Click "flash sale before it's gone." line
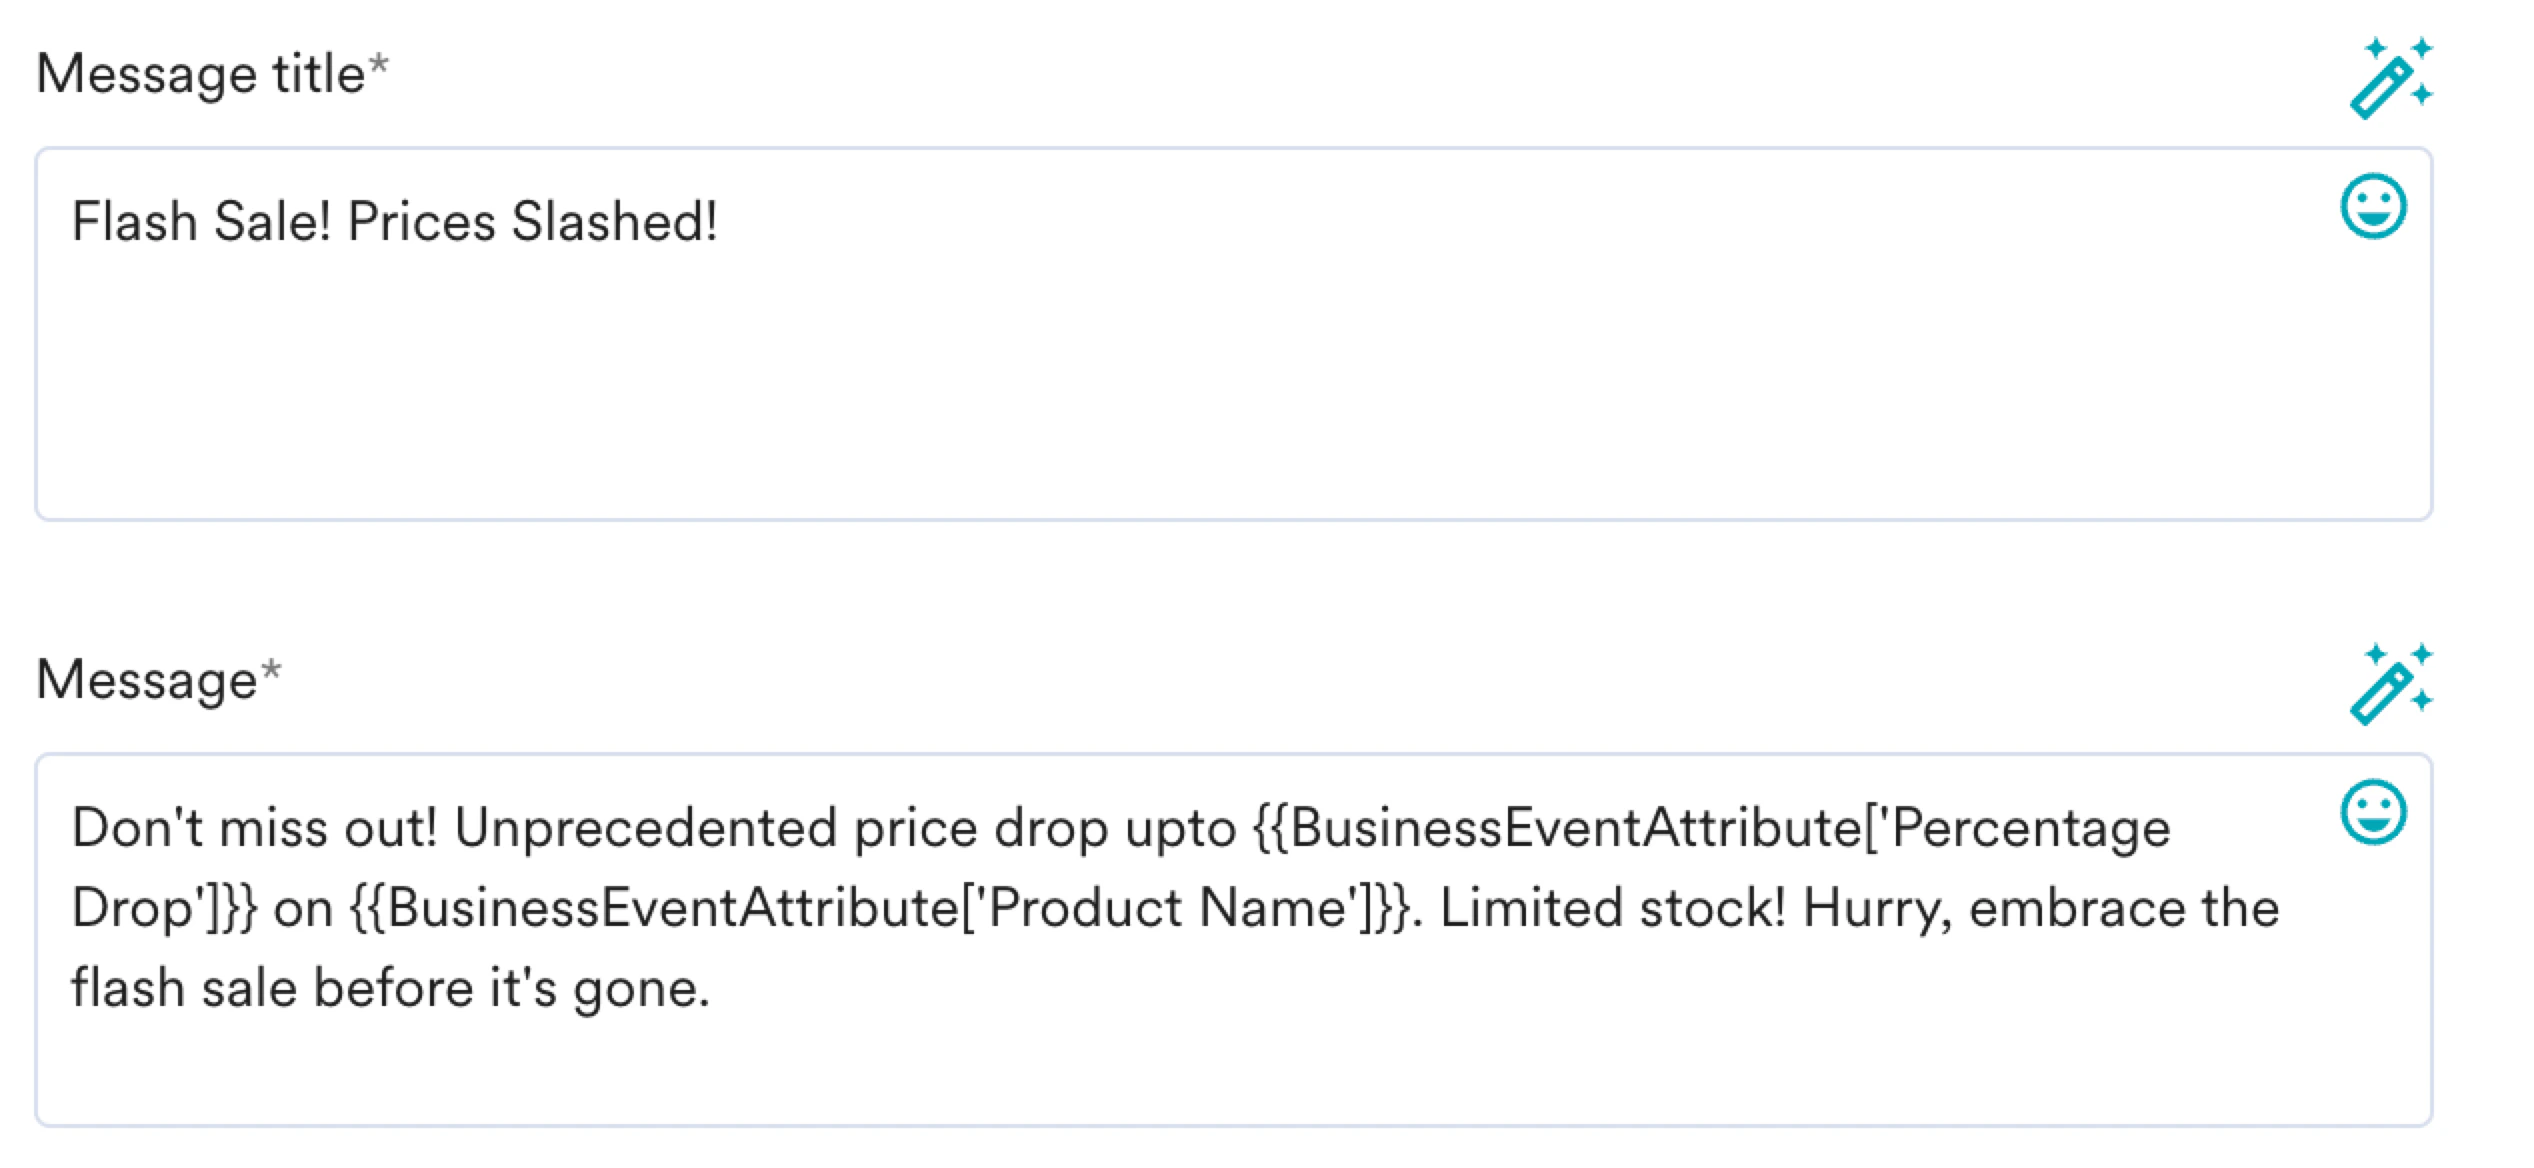 pyautogui.click(x=390, y=988)
